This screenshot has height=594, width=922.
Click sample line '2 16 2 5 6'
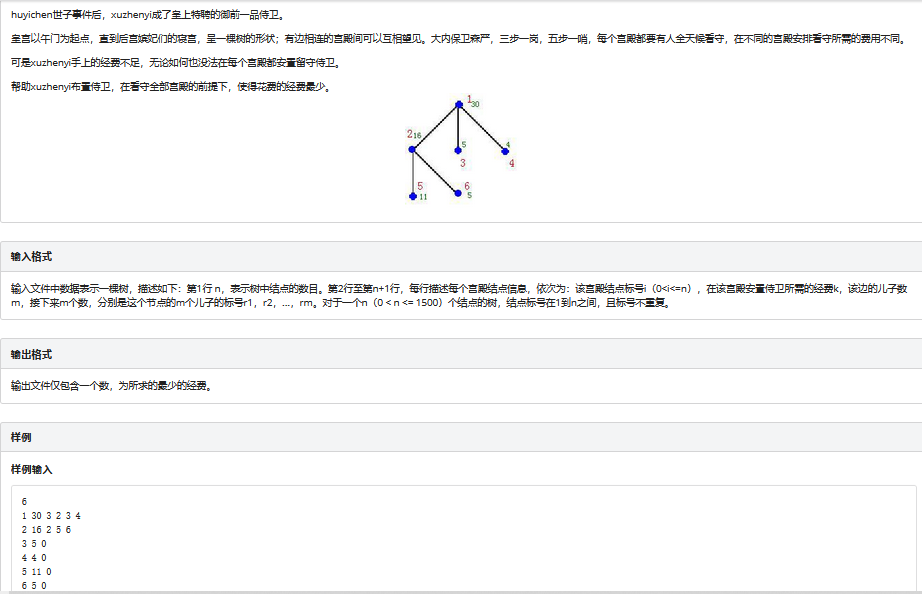[46, 530]
